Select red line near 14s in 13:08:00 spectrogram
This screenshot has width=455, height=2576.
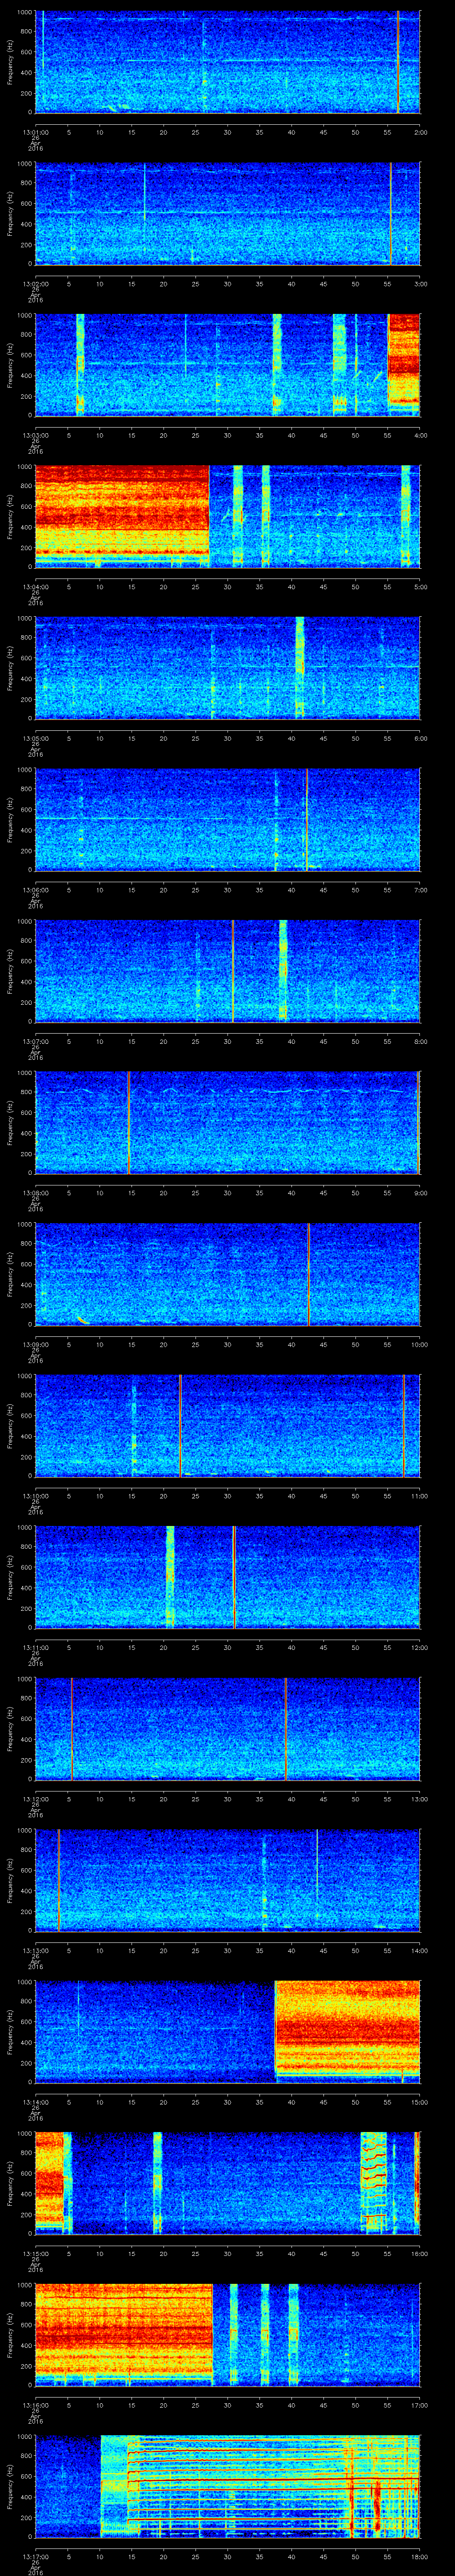129,1123
